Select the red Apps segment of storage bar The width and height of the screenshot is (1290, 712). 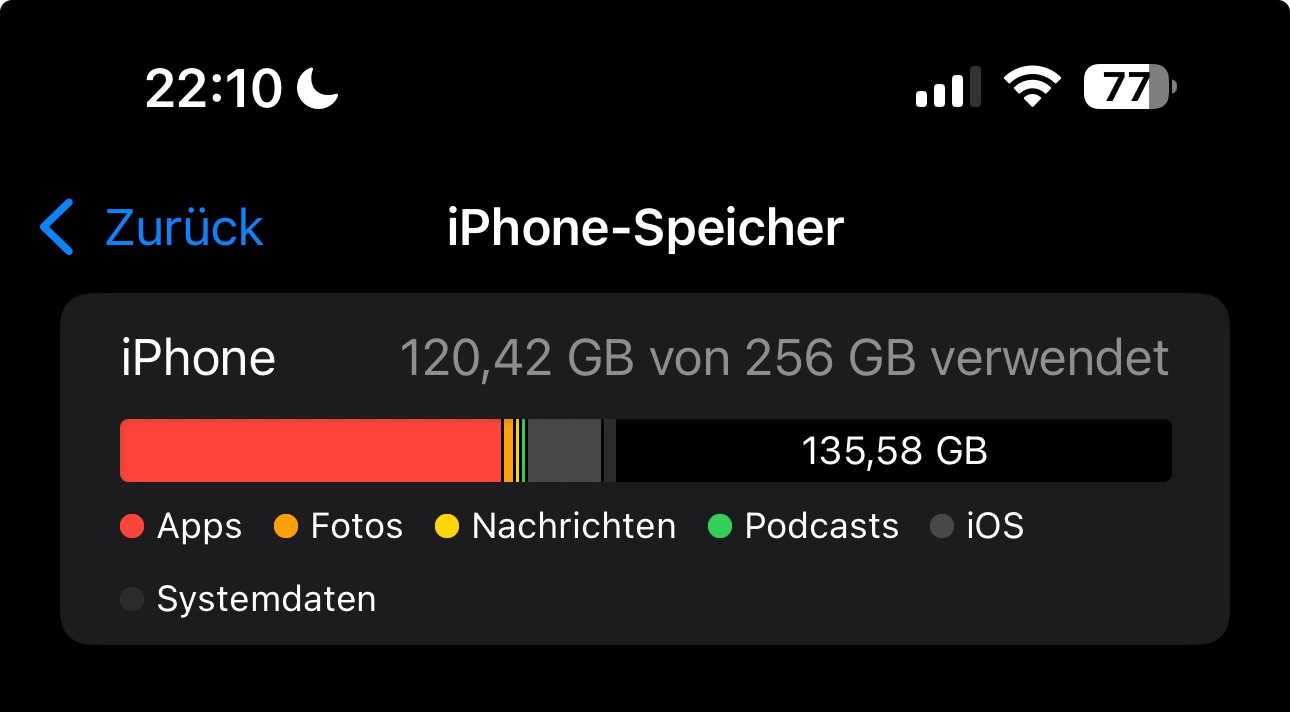click(310, 451)
